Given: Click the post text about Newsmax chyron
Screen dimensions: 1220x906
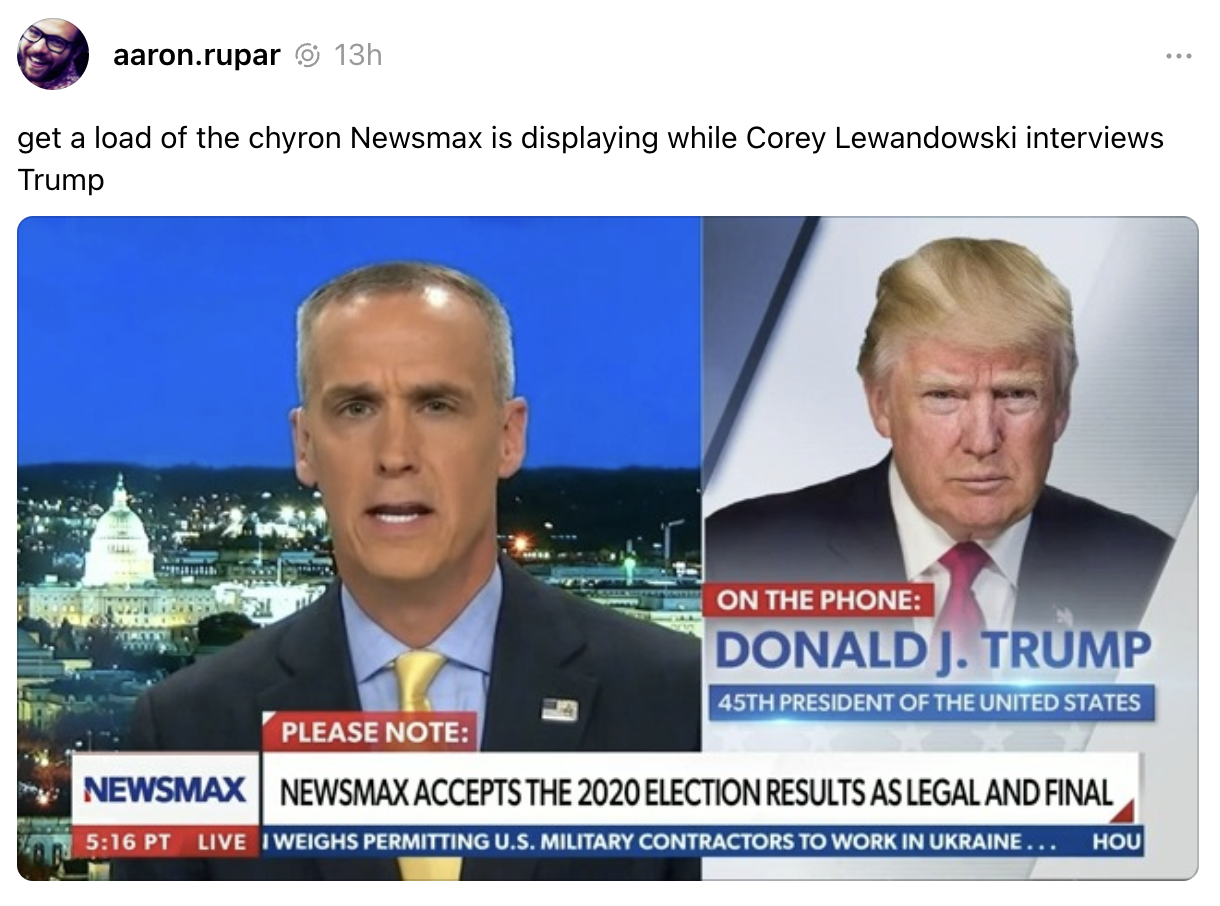Looking at the screenshot, I should tap(591, 158).
